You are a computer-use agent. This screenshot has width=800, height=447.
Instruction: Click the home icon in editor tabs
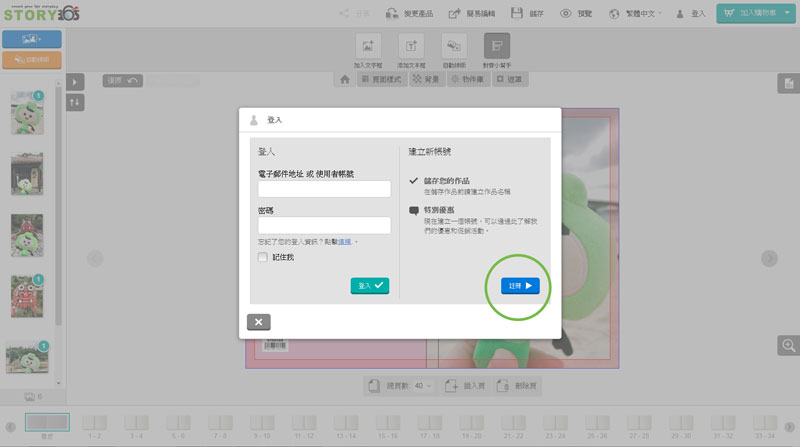click(344, 79)
